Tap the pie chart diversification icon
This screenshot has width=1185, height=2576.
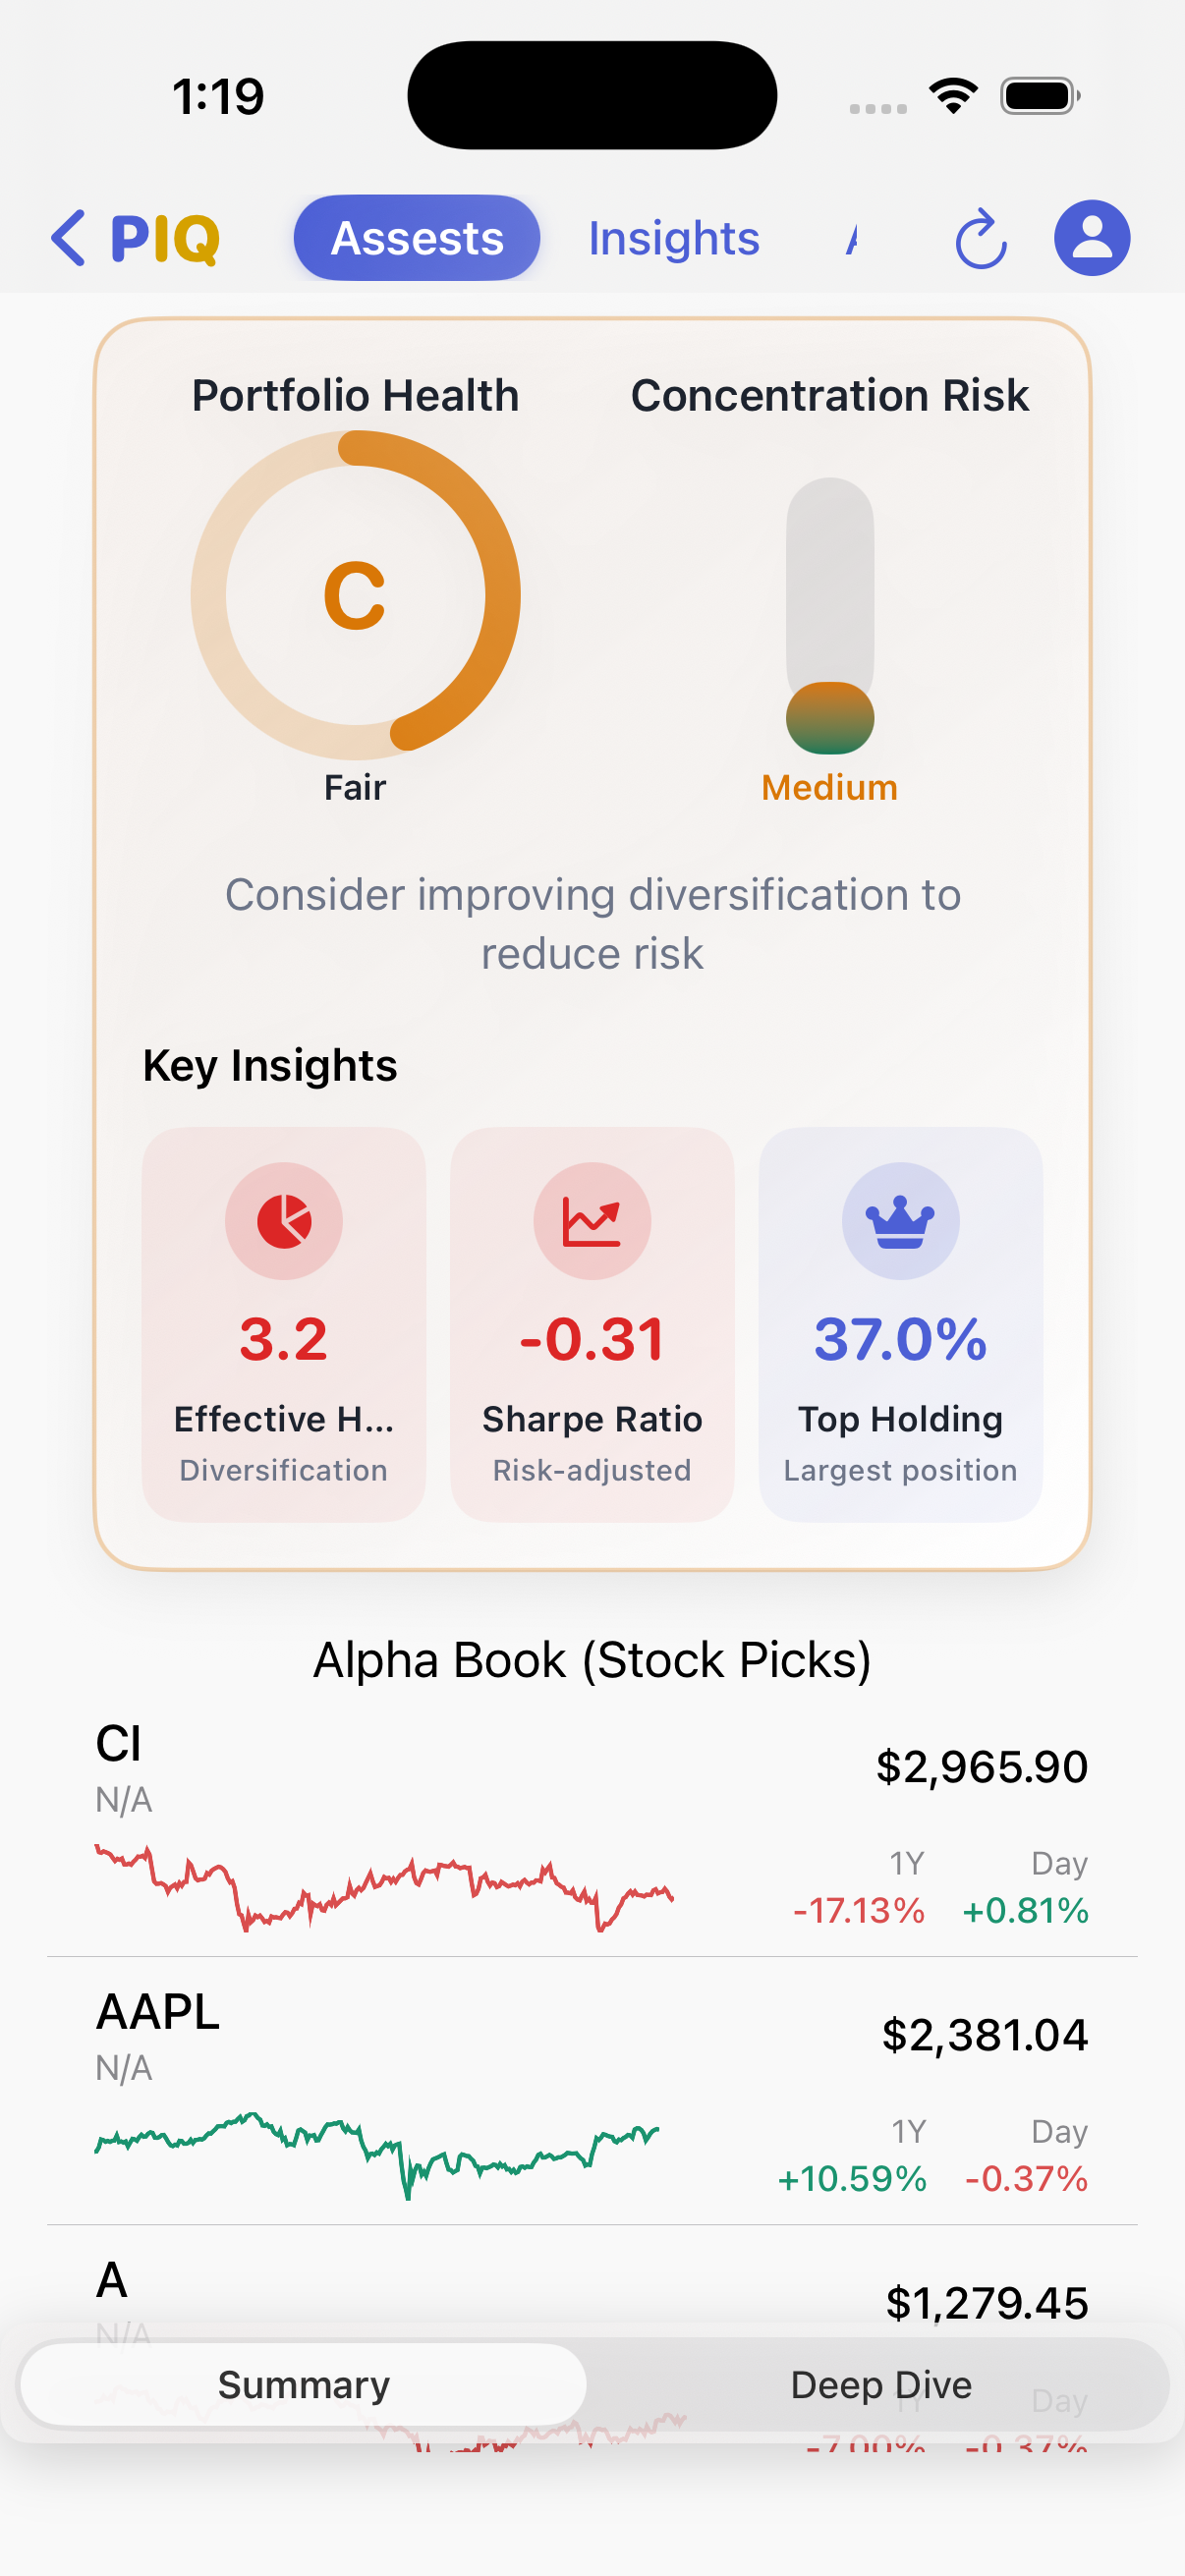coord(284,1221)
